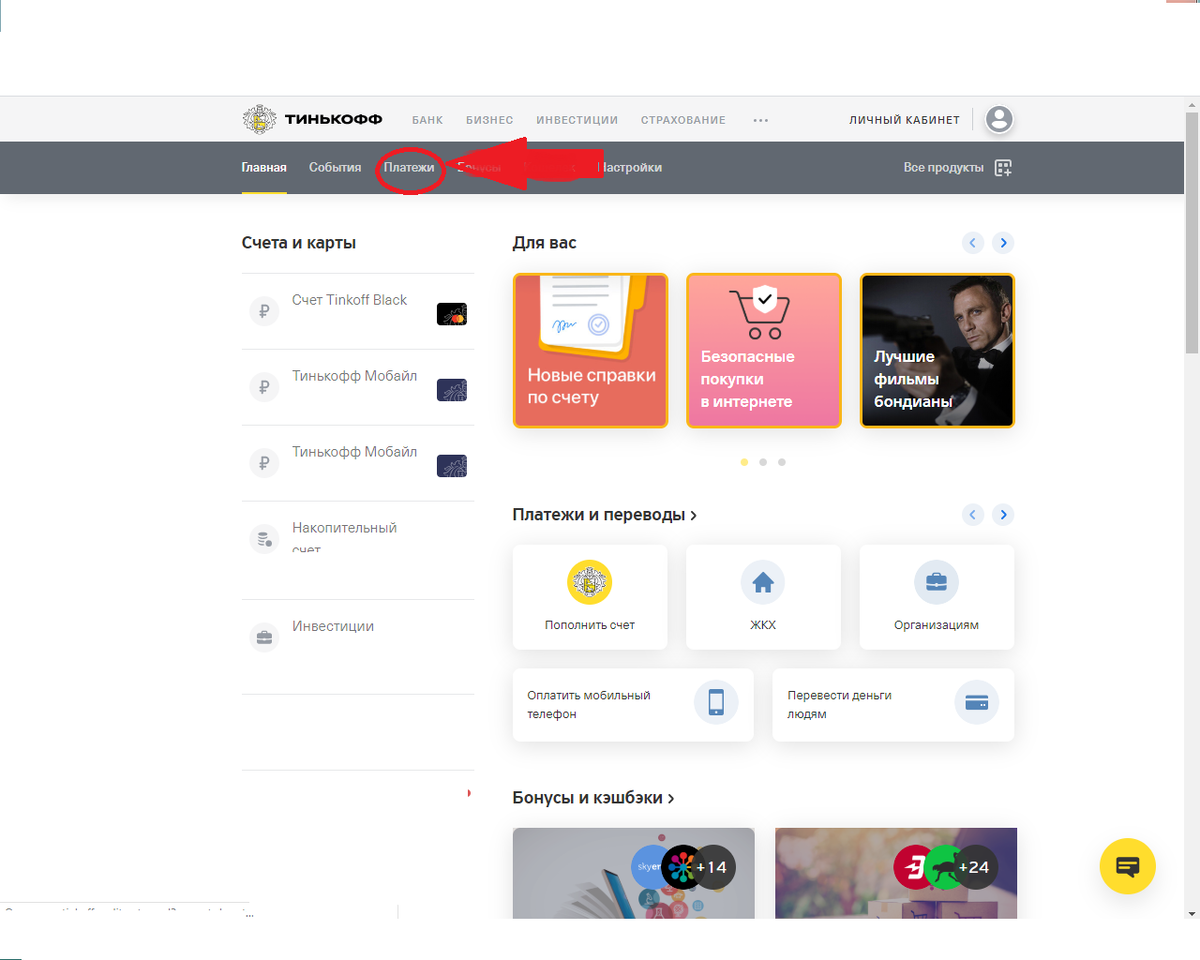This screenshot has height=960, width=1200.
Task: Click card image of second Тинькофф Мобайл
Action: tap(452, 466)
